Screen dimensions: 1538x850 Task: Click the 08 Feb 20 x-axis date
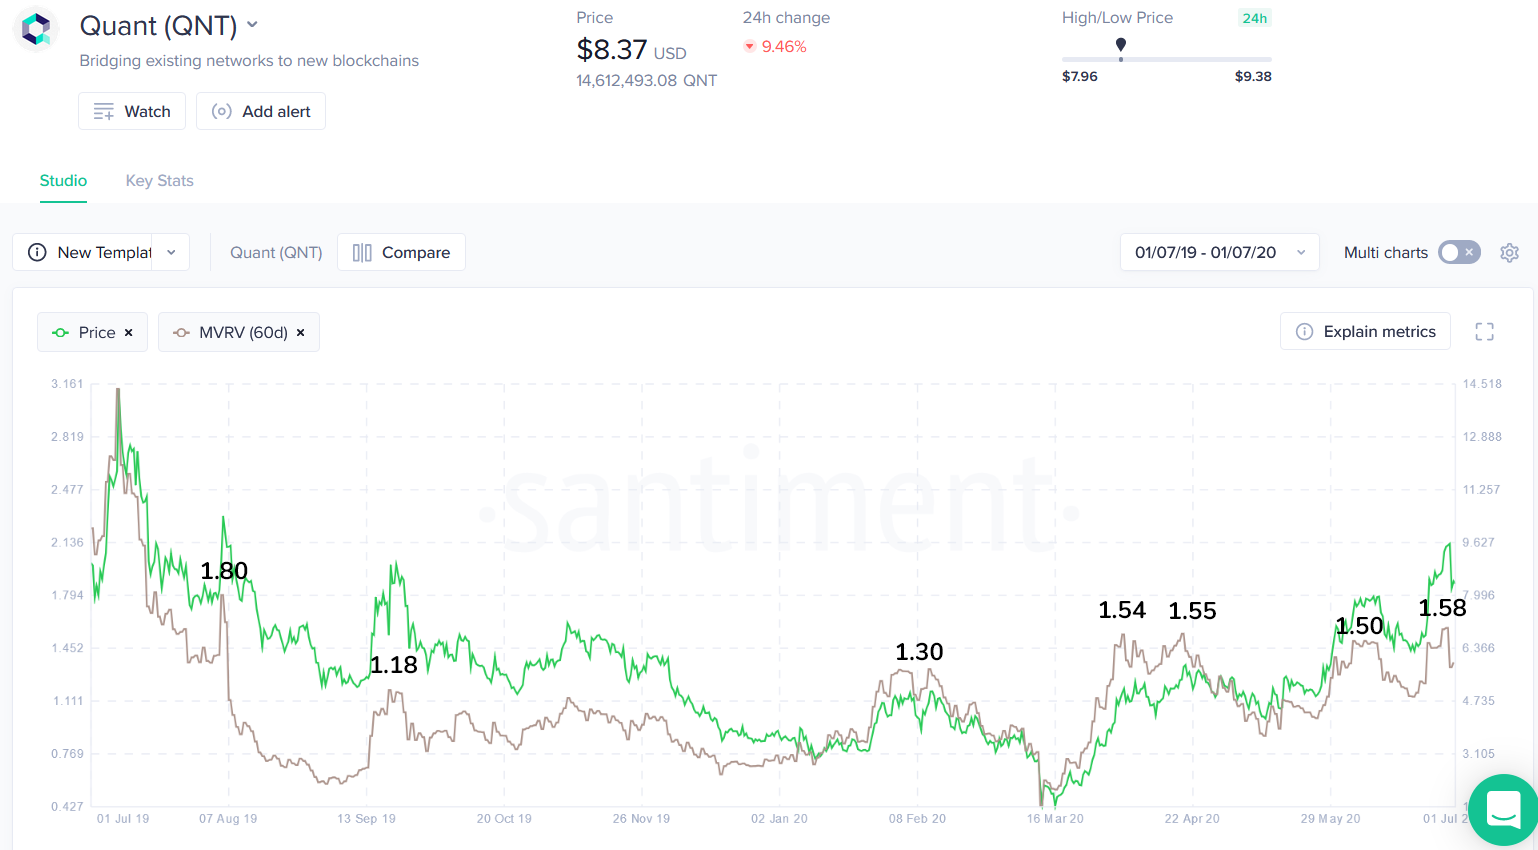[x=917, y=819]
